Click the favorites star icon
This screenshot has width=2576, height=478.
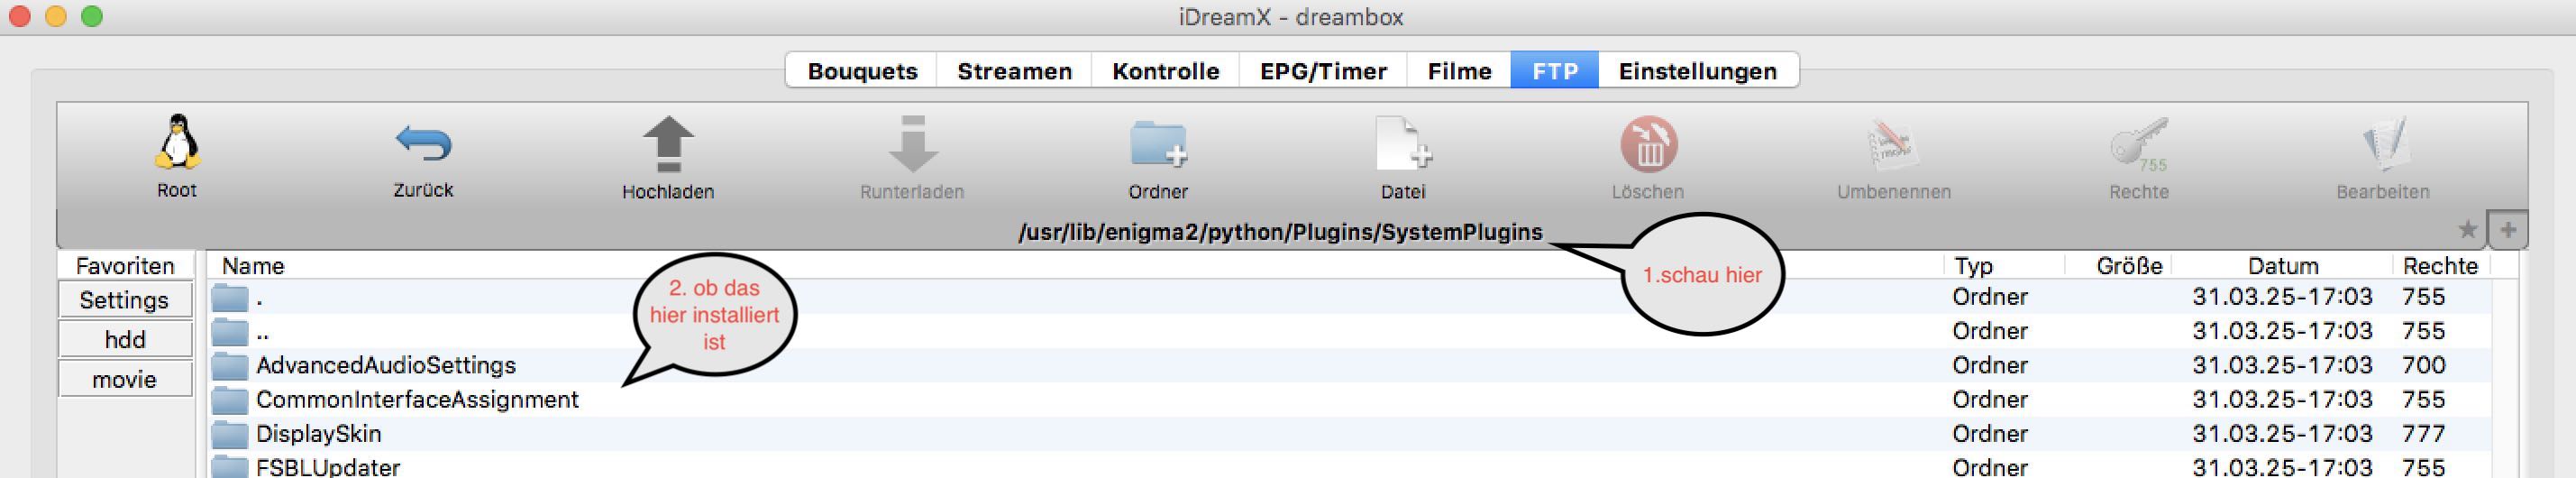coord(2467,230)
